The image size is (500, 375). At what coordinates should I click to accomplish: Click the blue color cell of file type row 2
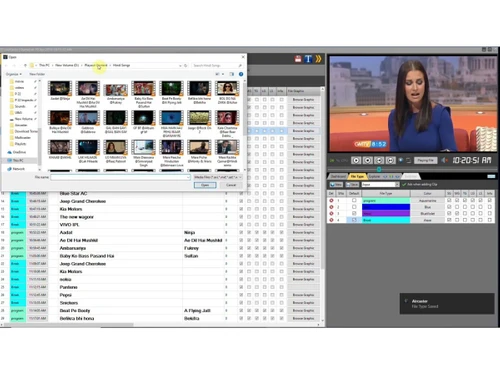click(386, 207)
